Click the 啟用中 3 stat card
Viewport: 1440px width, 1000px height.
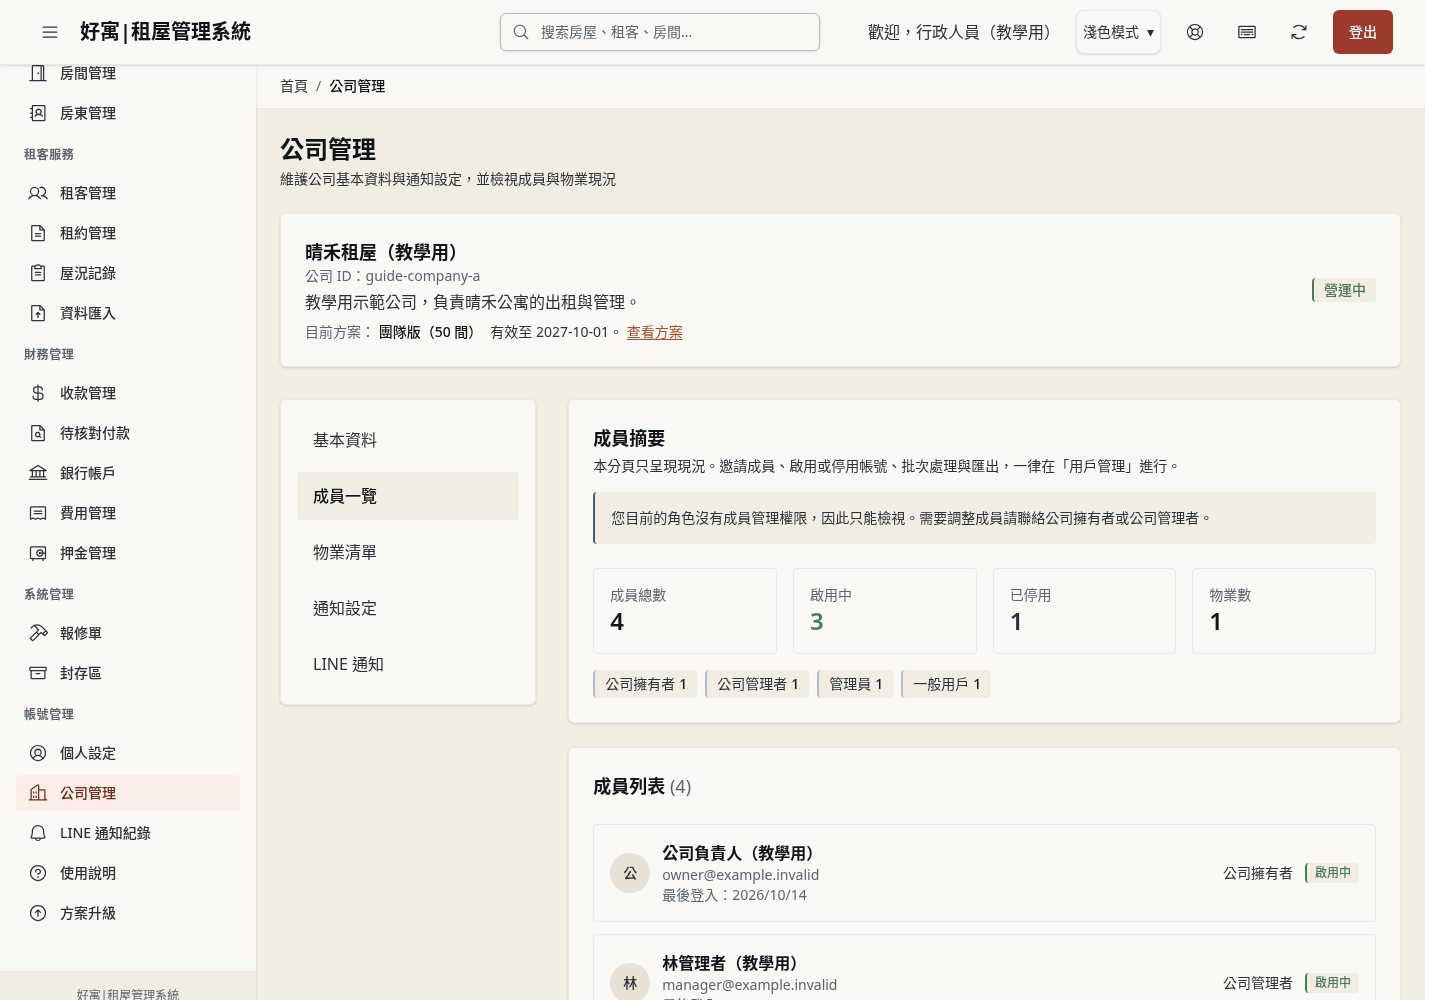pos(885,611)
